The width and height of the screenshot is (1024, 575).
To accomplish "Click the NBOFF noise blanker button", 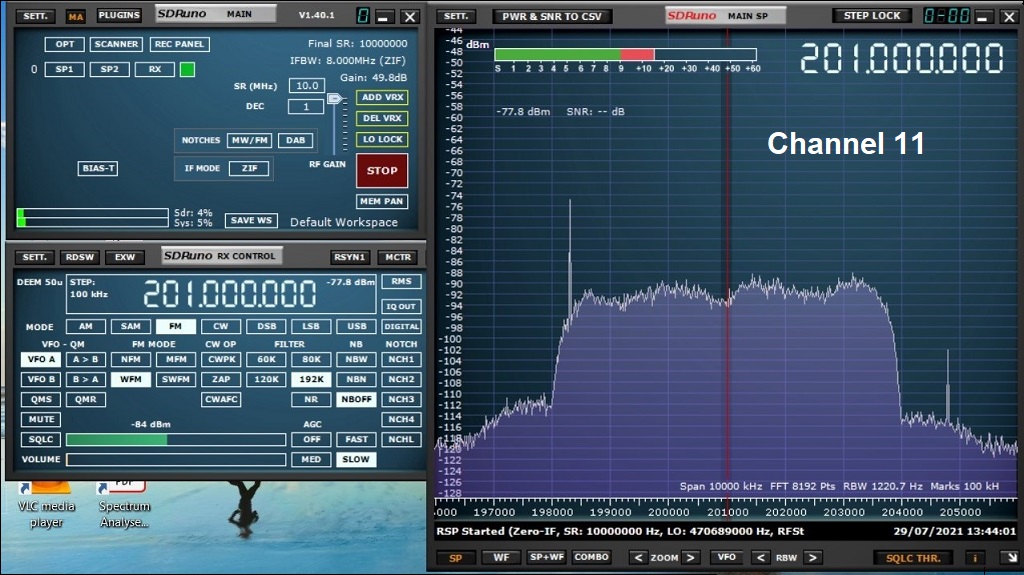I will pyautogui.click(x=356, y=399).
